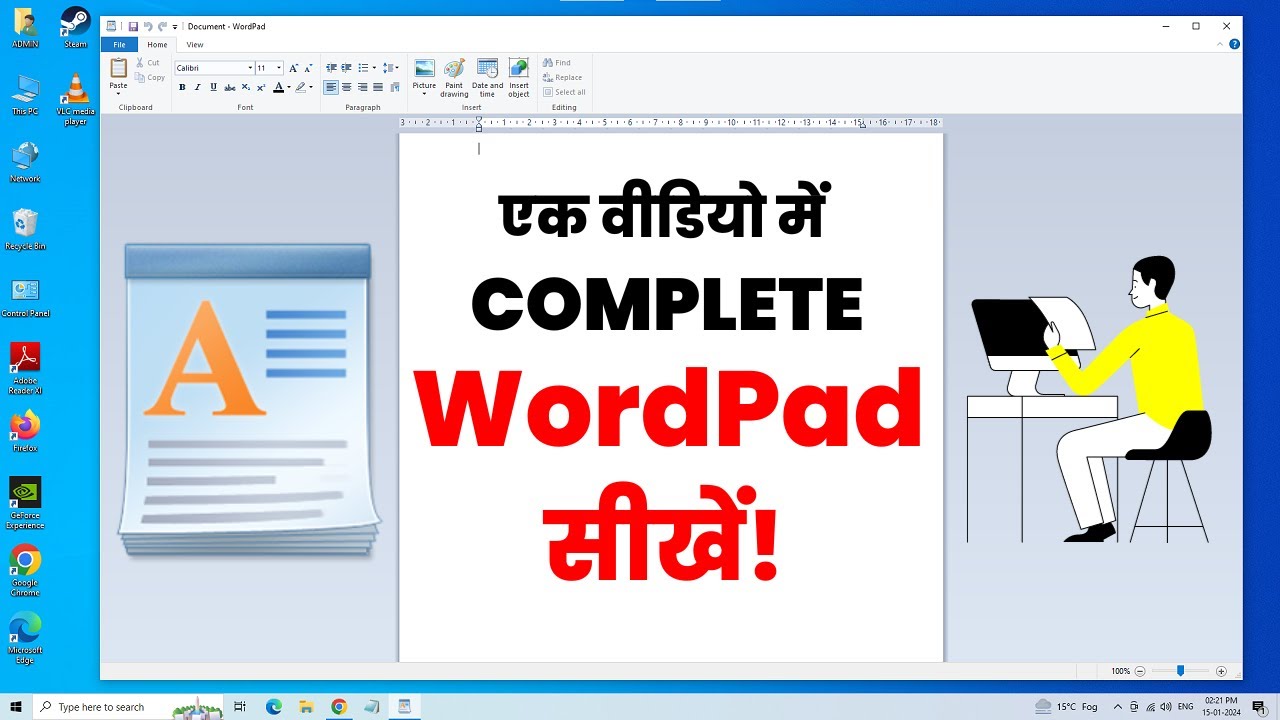Click the taskbar search box
1280x720 pixels.
coord(128,706)
